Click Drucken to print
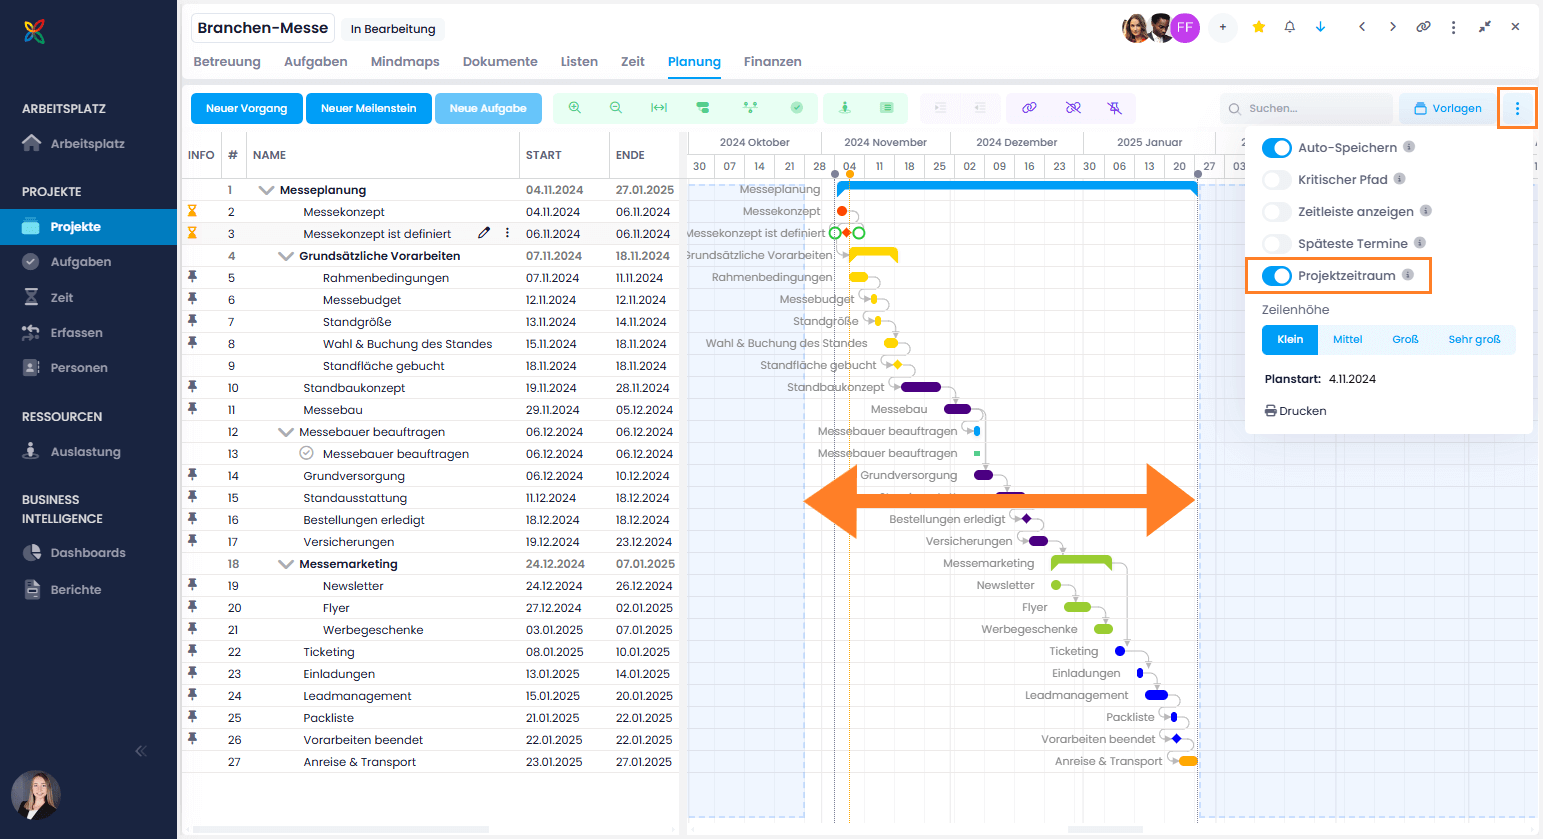The height and width of the screenshot is (839, 1543). (1296, 411)
